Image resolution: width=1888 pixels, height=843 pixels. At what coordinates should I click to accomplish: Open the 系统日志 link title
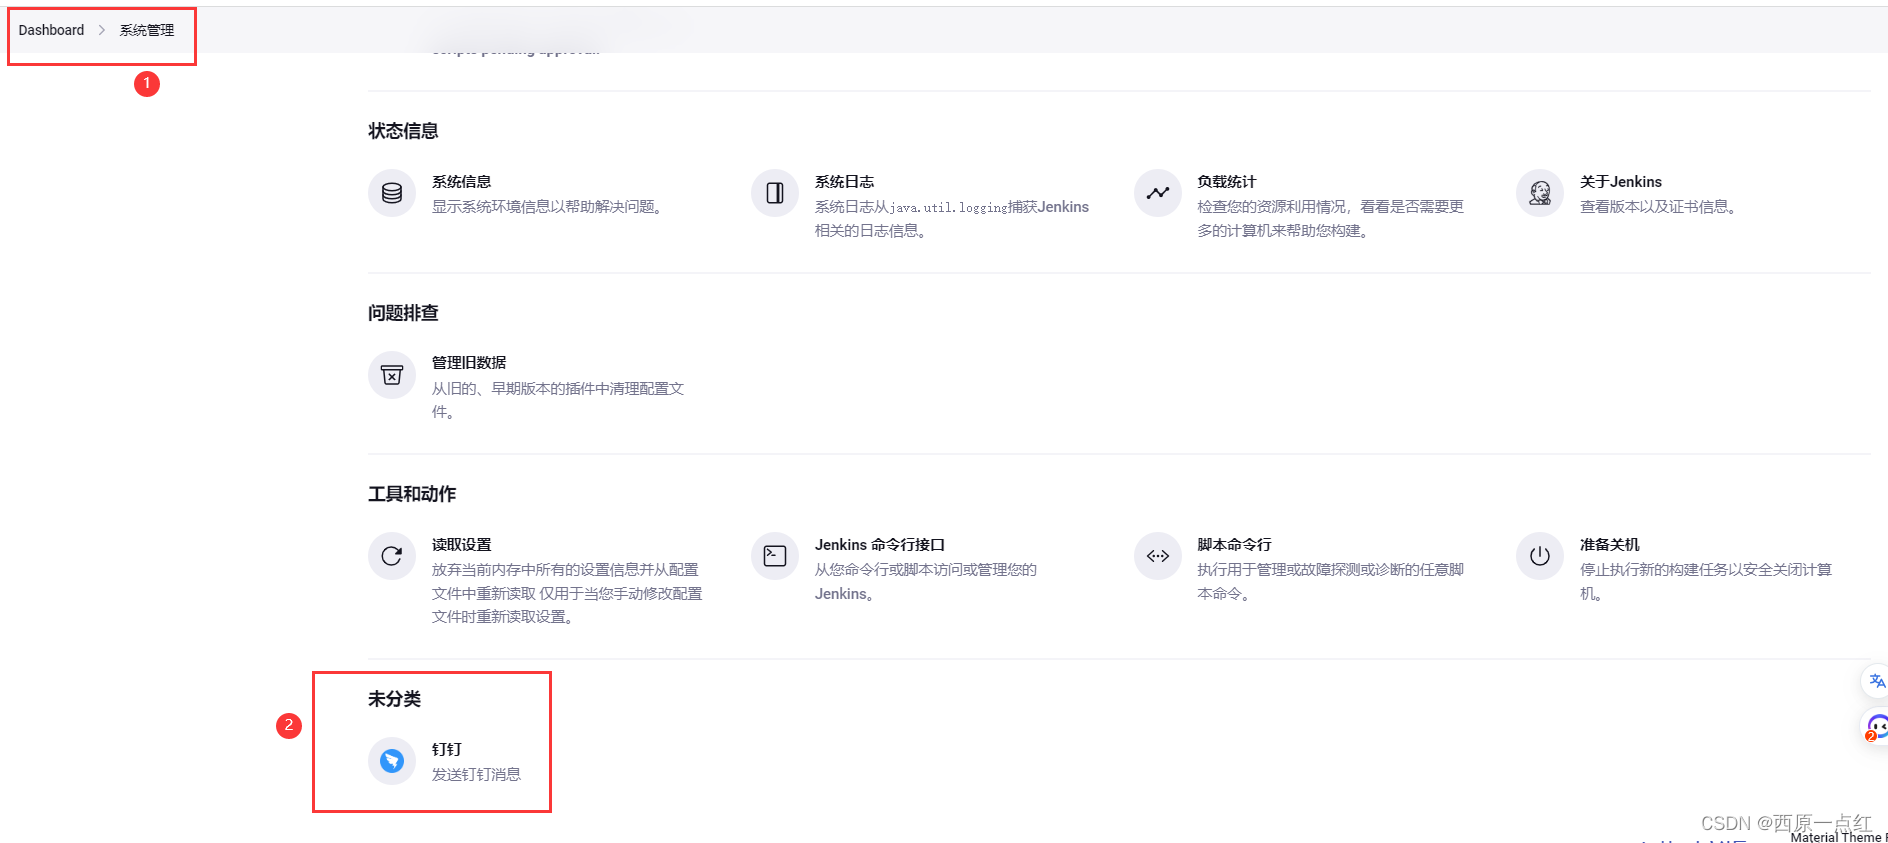pyautogui.click(x=845, y=182)
